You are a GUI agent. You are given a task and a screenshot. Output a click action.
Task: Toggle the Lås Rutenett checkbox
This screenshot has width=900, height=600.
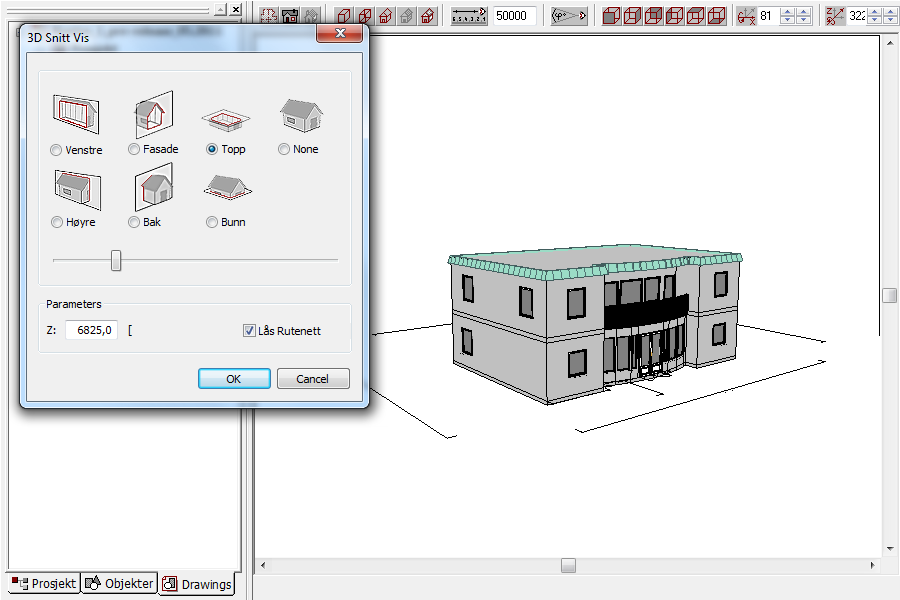pos(249,331)
